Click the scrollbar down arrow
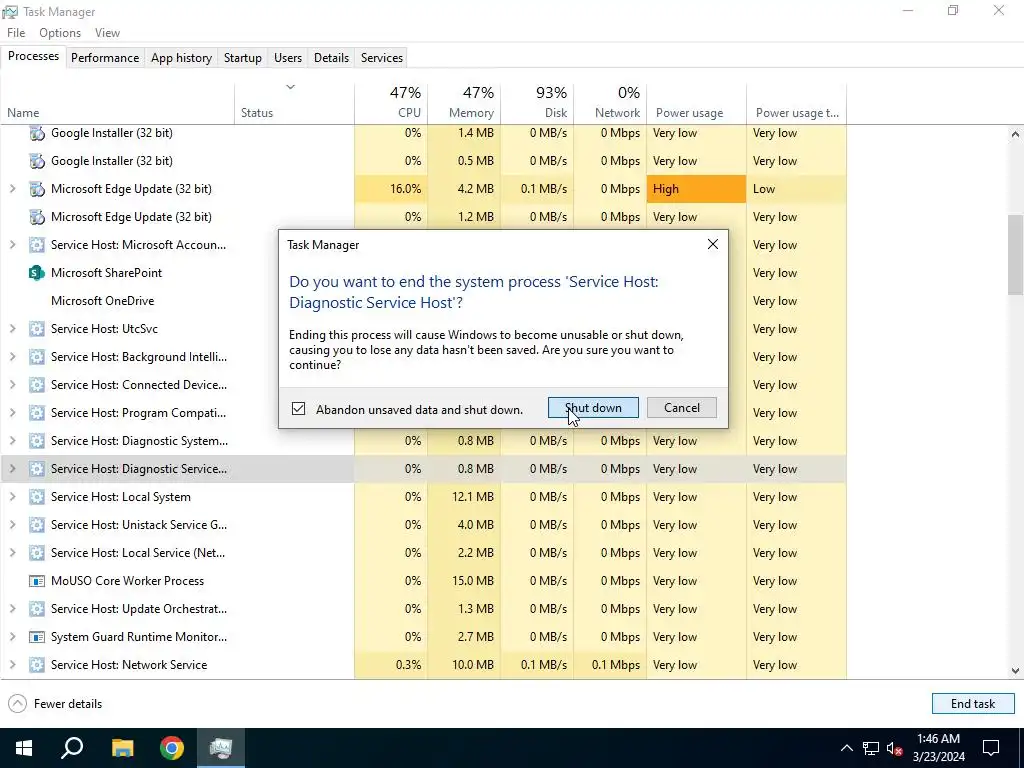This screenshot has height=768, width=1024. pyautogui.click(x=1015, y=671)
